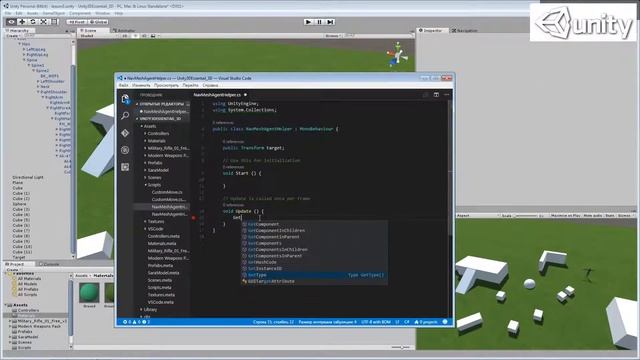Collapse the Scripts folder in VS Code explorer

point(154,185)
